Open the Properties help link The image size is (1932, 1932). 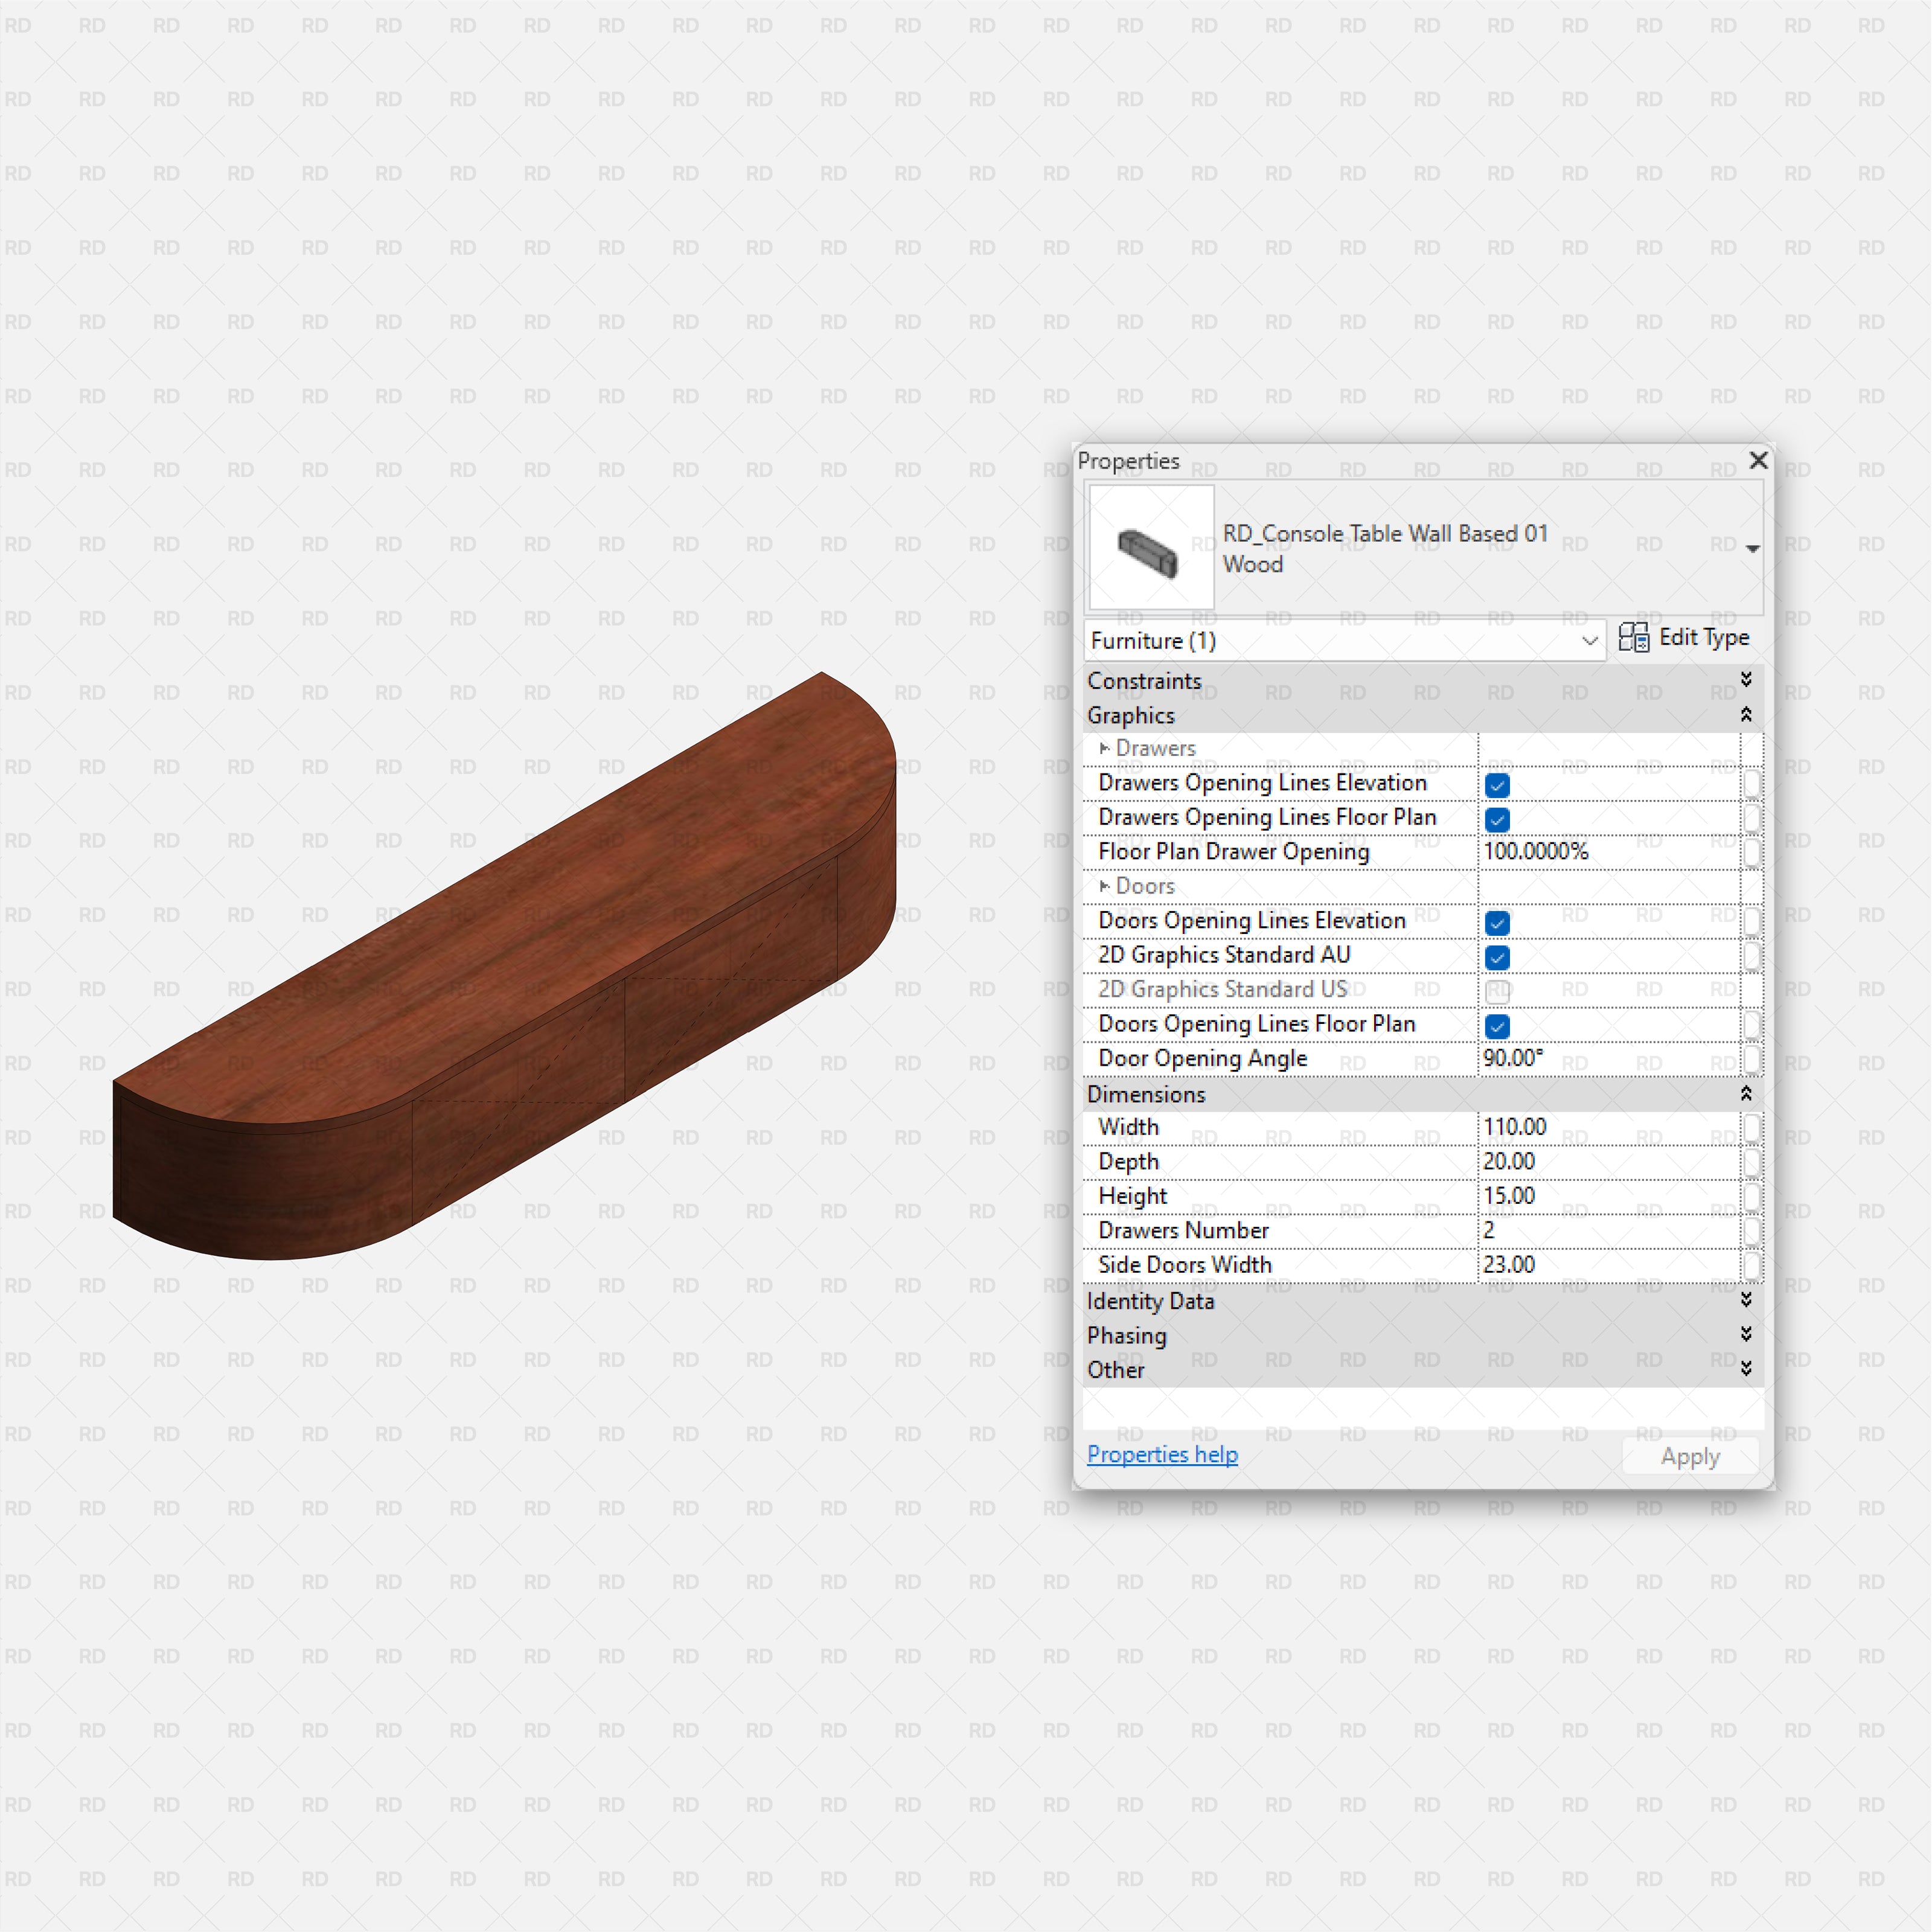pyautogui.click(x=1162, y=1455)
